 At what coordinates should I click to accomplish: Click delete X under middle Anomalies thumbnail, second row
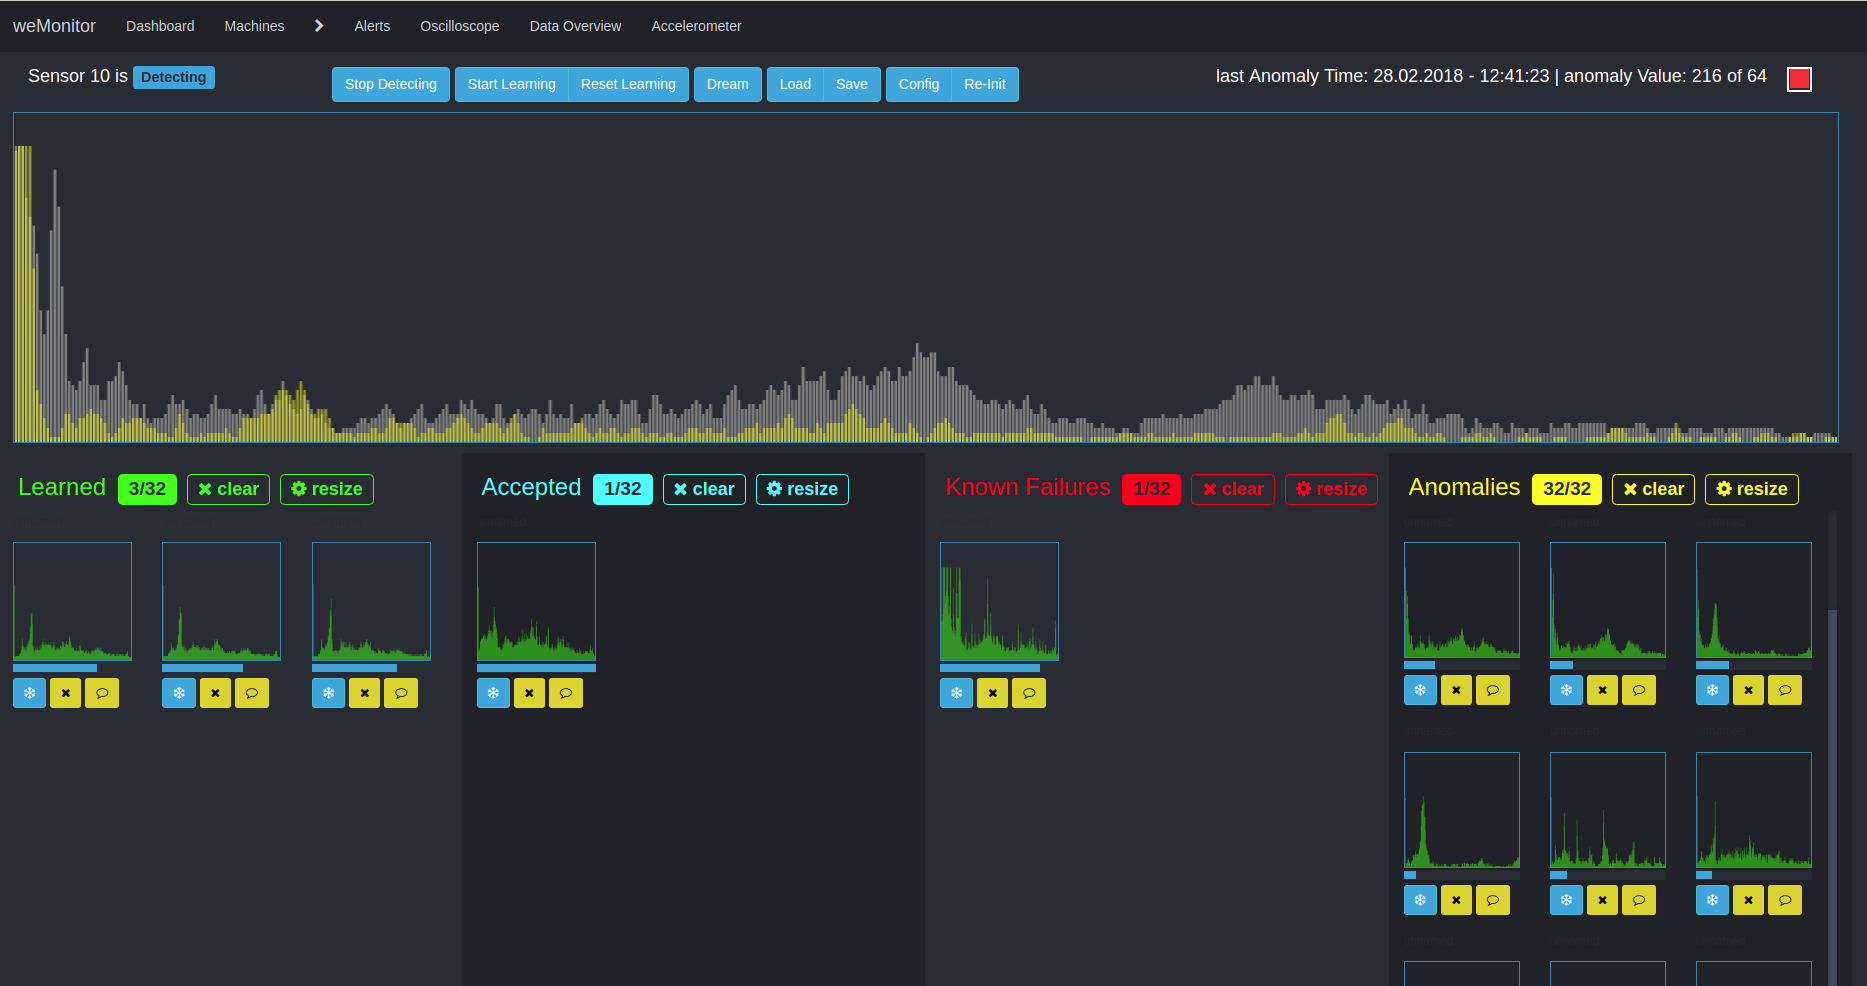(x=1602, y=900)
